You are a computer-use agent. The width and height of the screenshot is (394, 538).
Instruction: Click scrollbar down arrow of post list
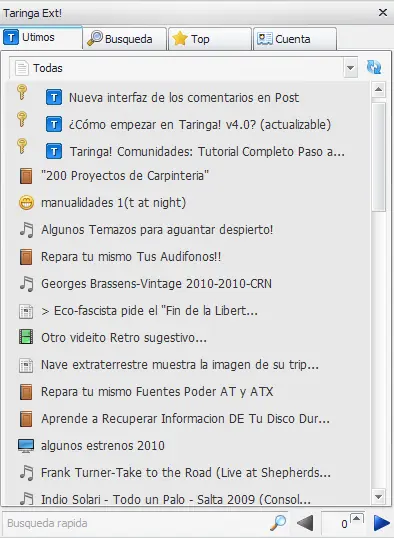point(379,496)
